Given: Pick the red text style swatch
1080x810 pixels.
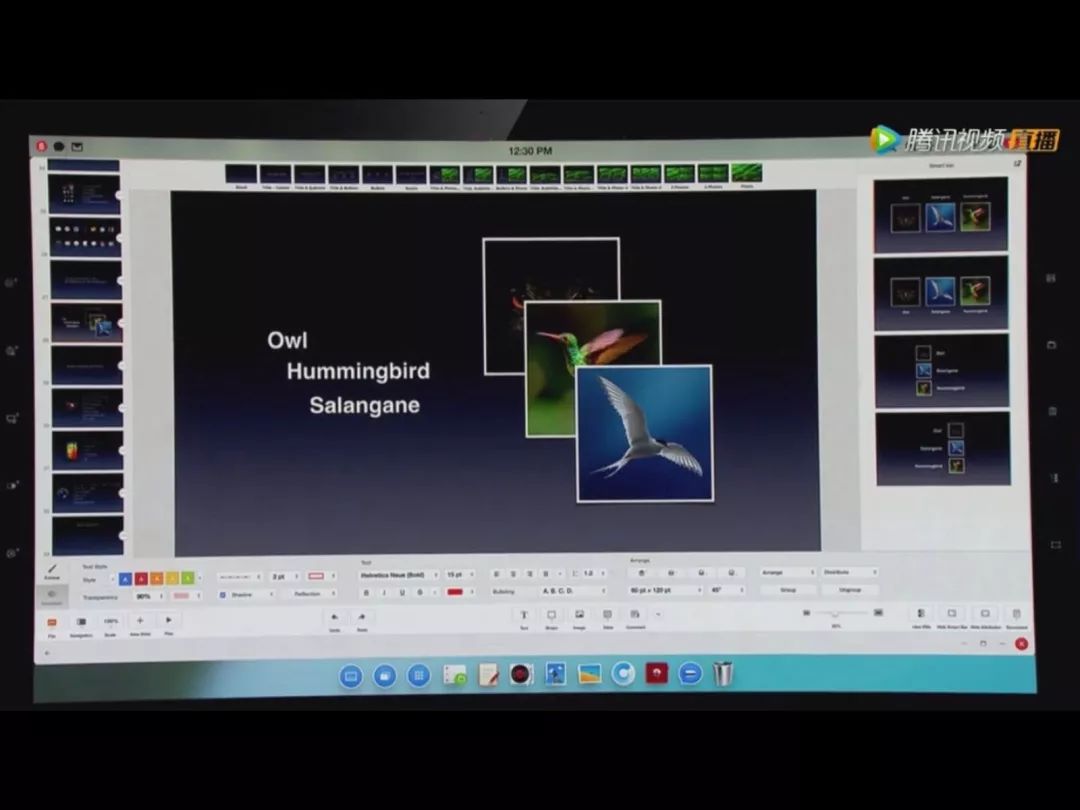Looking at the screenshot, I should coord(141,579).
